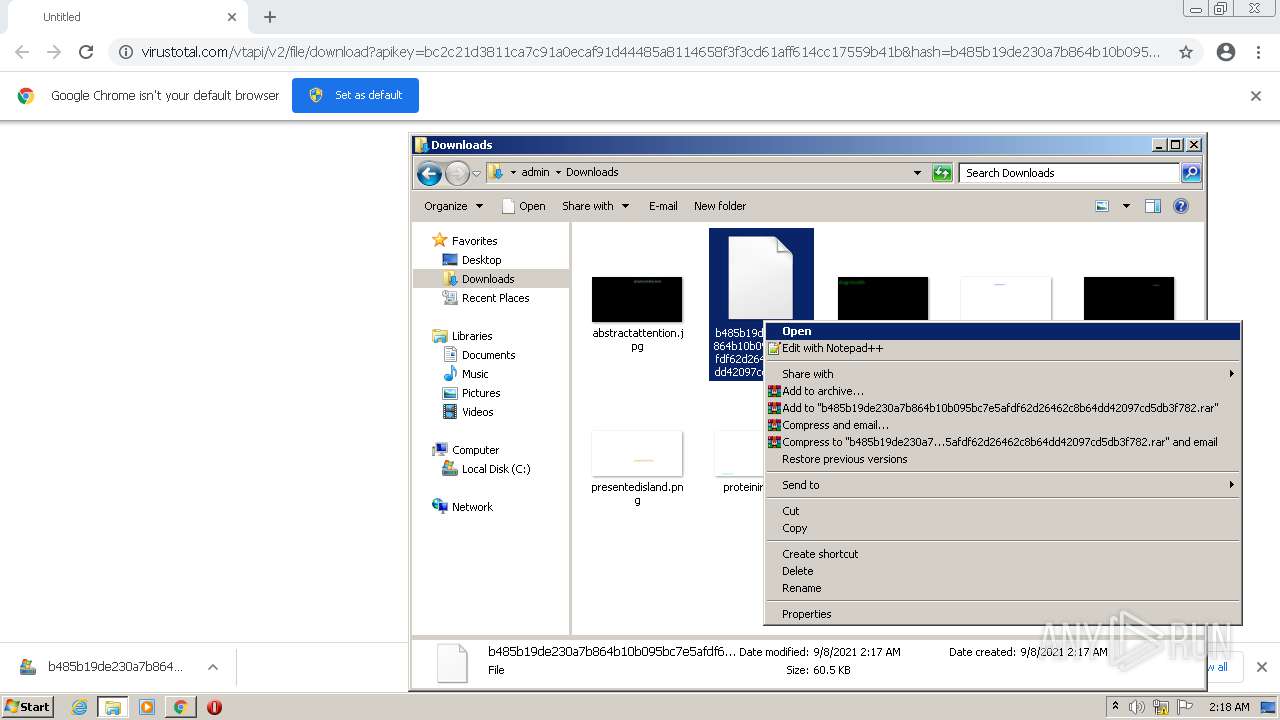Open the Pictures library
This screenshot has width=1280, height=720.
(480, 393)
